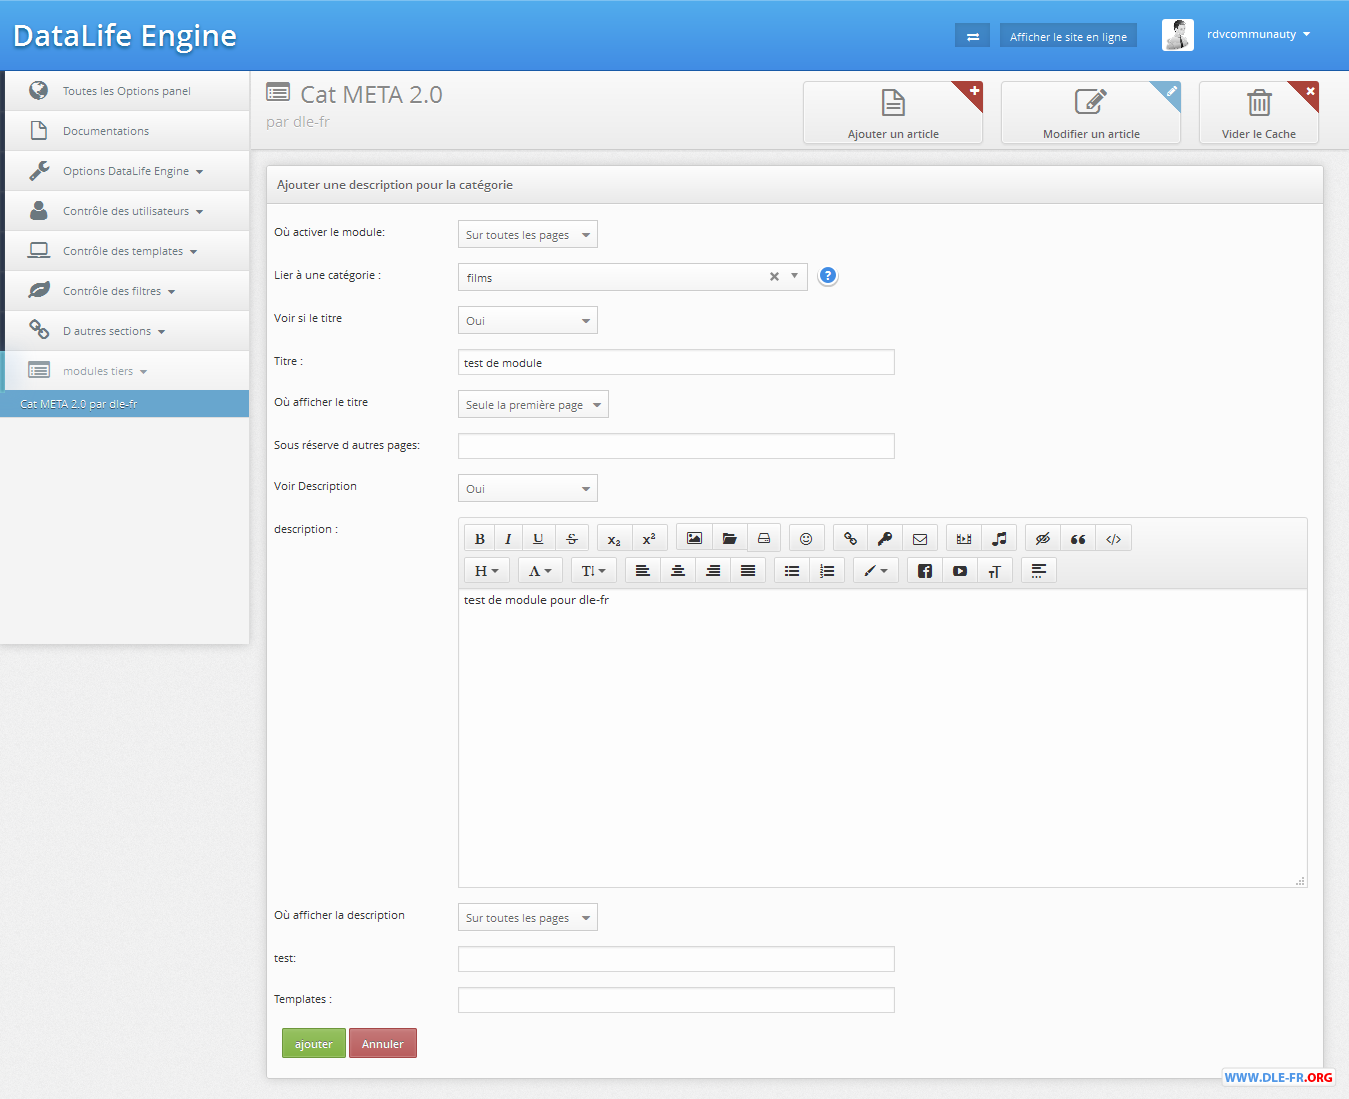The height and width of the screenshot is (1099, 1349).
Task: Insert a numbered list
Action: [827, 571]
